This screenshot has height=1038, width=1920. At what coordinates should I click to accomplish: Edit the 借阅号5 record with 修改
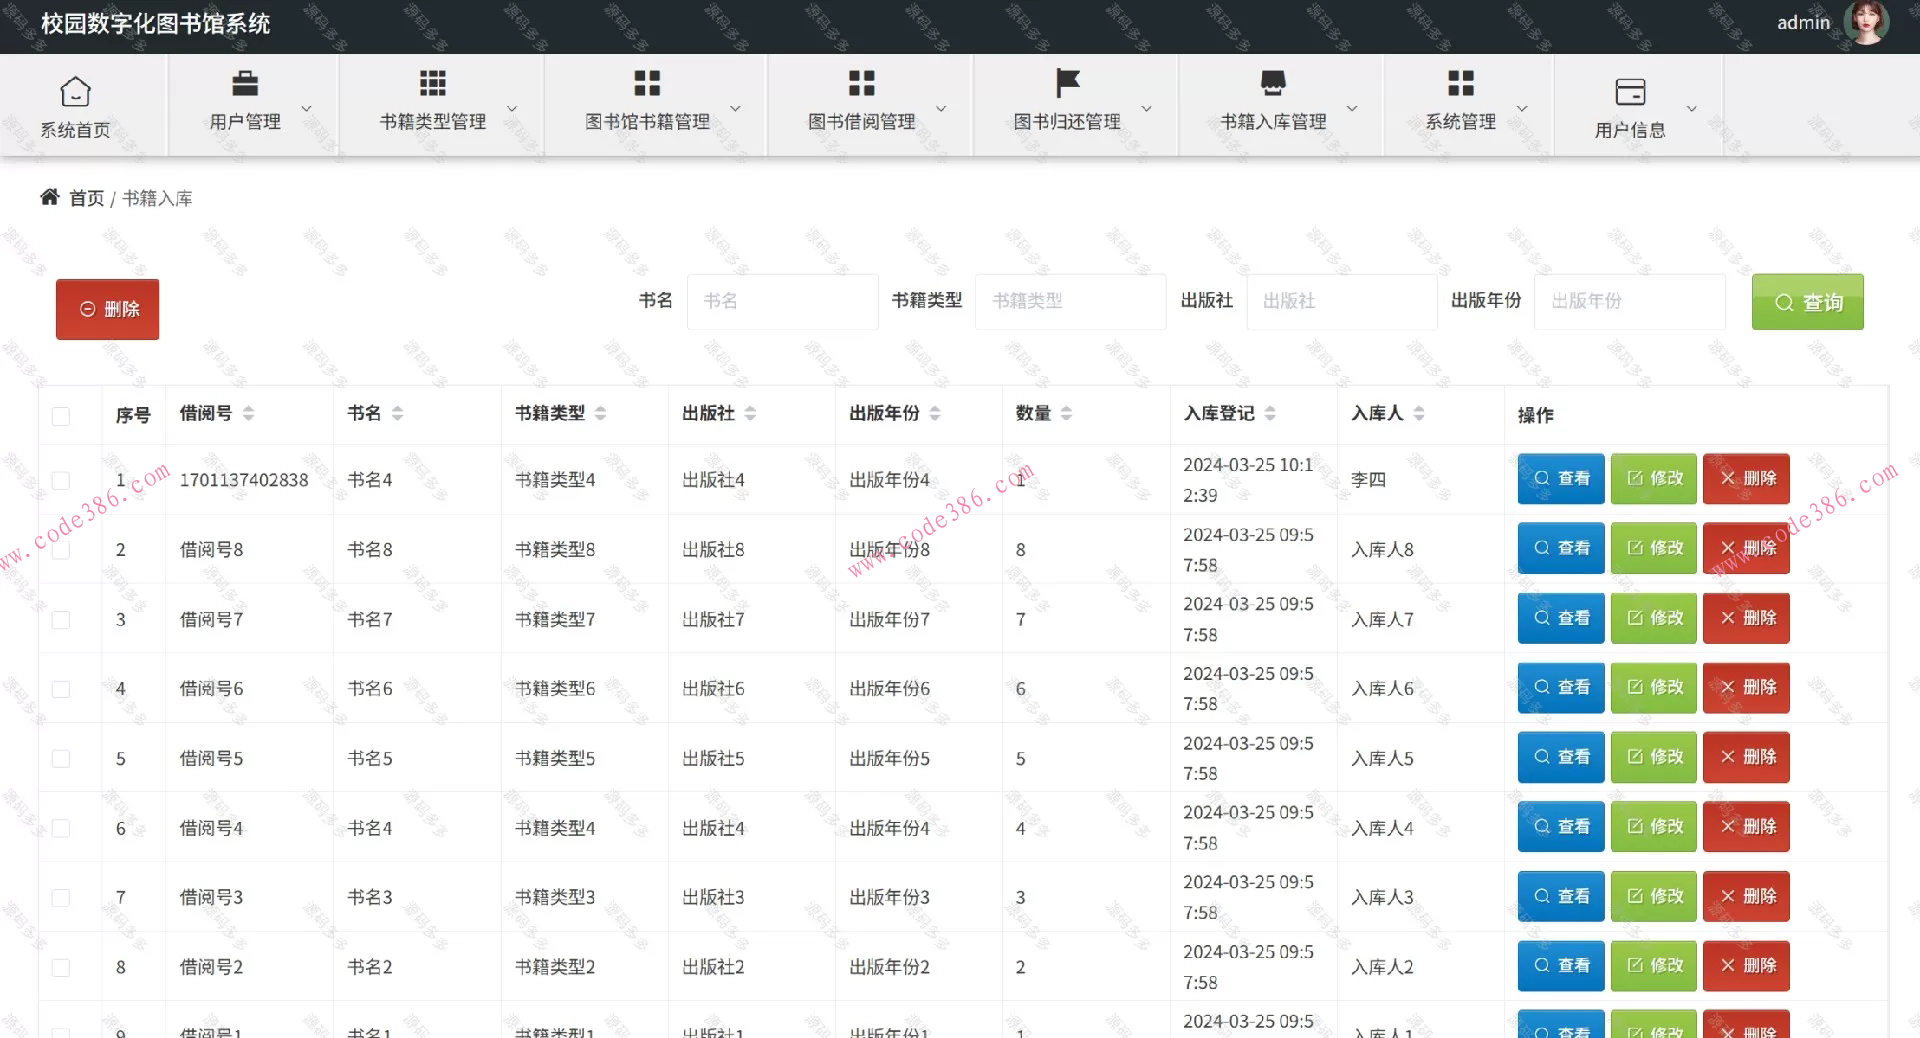tap(1654, 757)
